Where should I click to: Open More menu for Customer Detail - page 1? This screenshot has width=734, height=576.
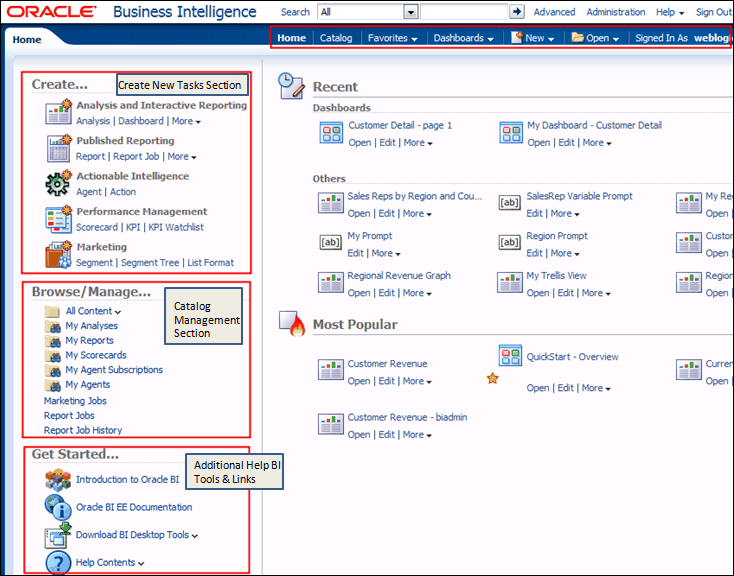(x=418, y=143)
